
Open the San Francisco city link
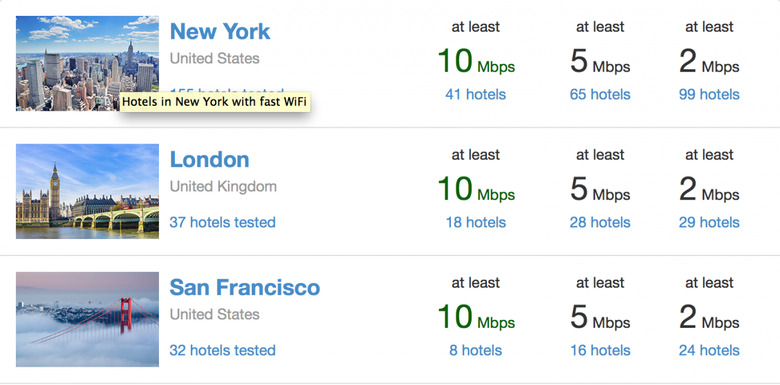pos(245,288)
